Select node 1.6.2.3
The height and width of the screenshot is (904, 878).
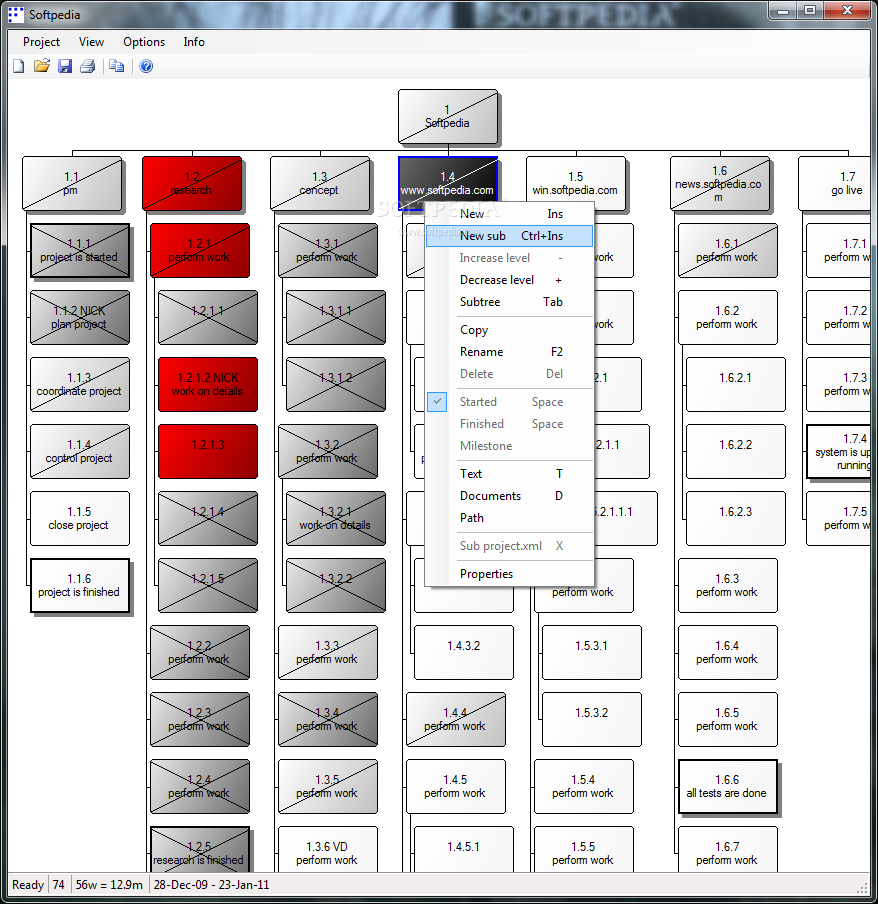(736, 518)
